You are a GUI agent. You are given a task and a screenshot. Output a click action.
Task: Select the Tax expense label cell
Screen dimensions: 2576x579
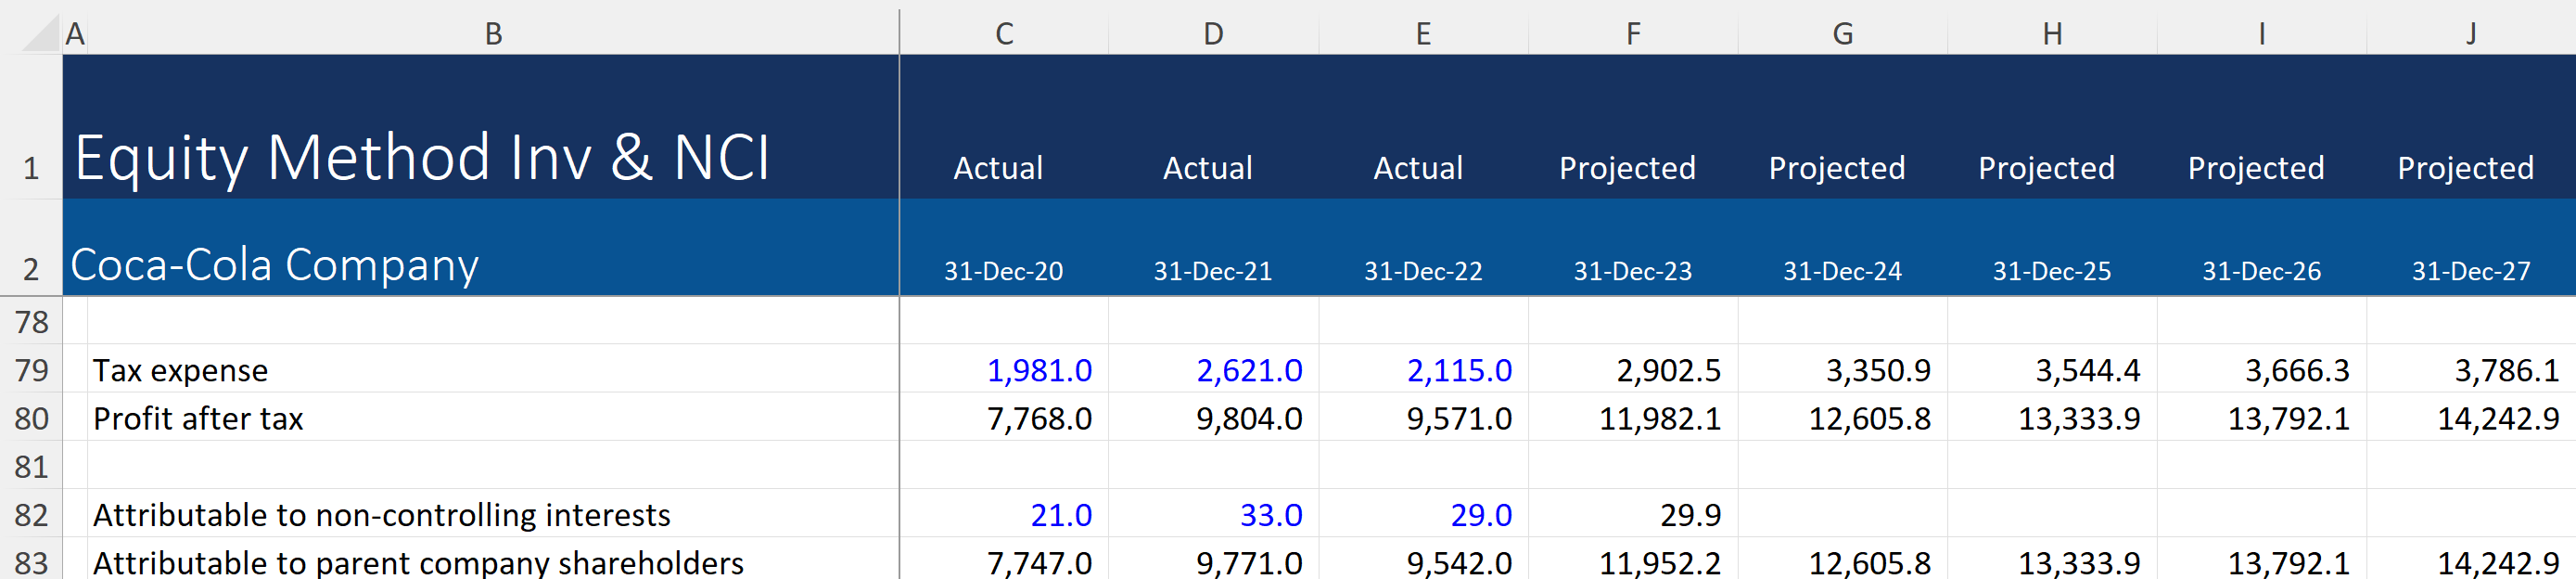tap(180, 370)
